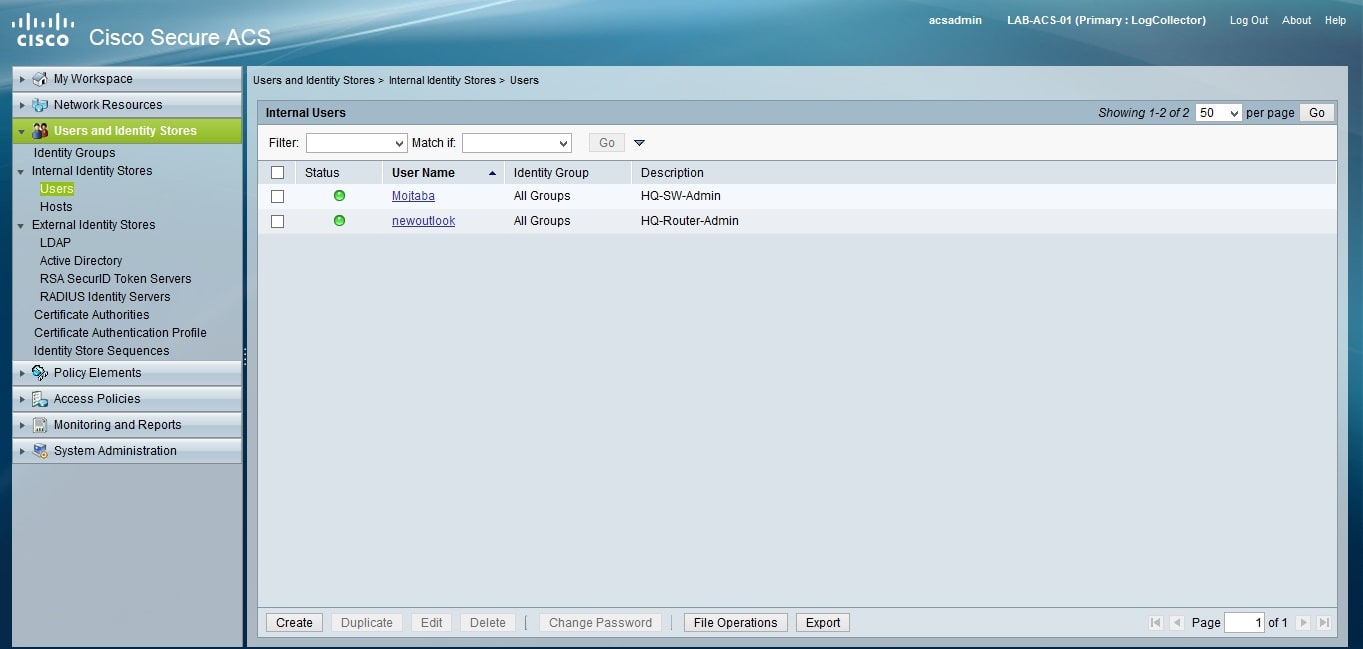
Task: Open Certificate Authorities
Action: click(x=91, y=315)
